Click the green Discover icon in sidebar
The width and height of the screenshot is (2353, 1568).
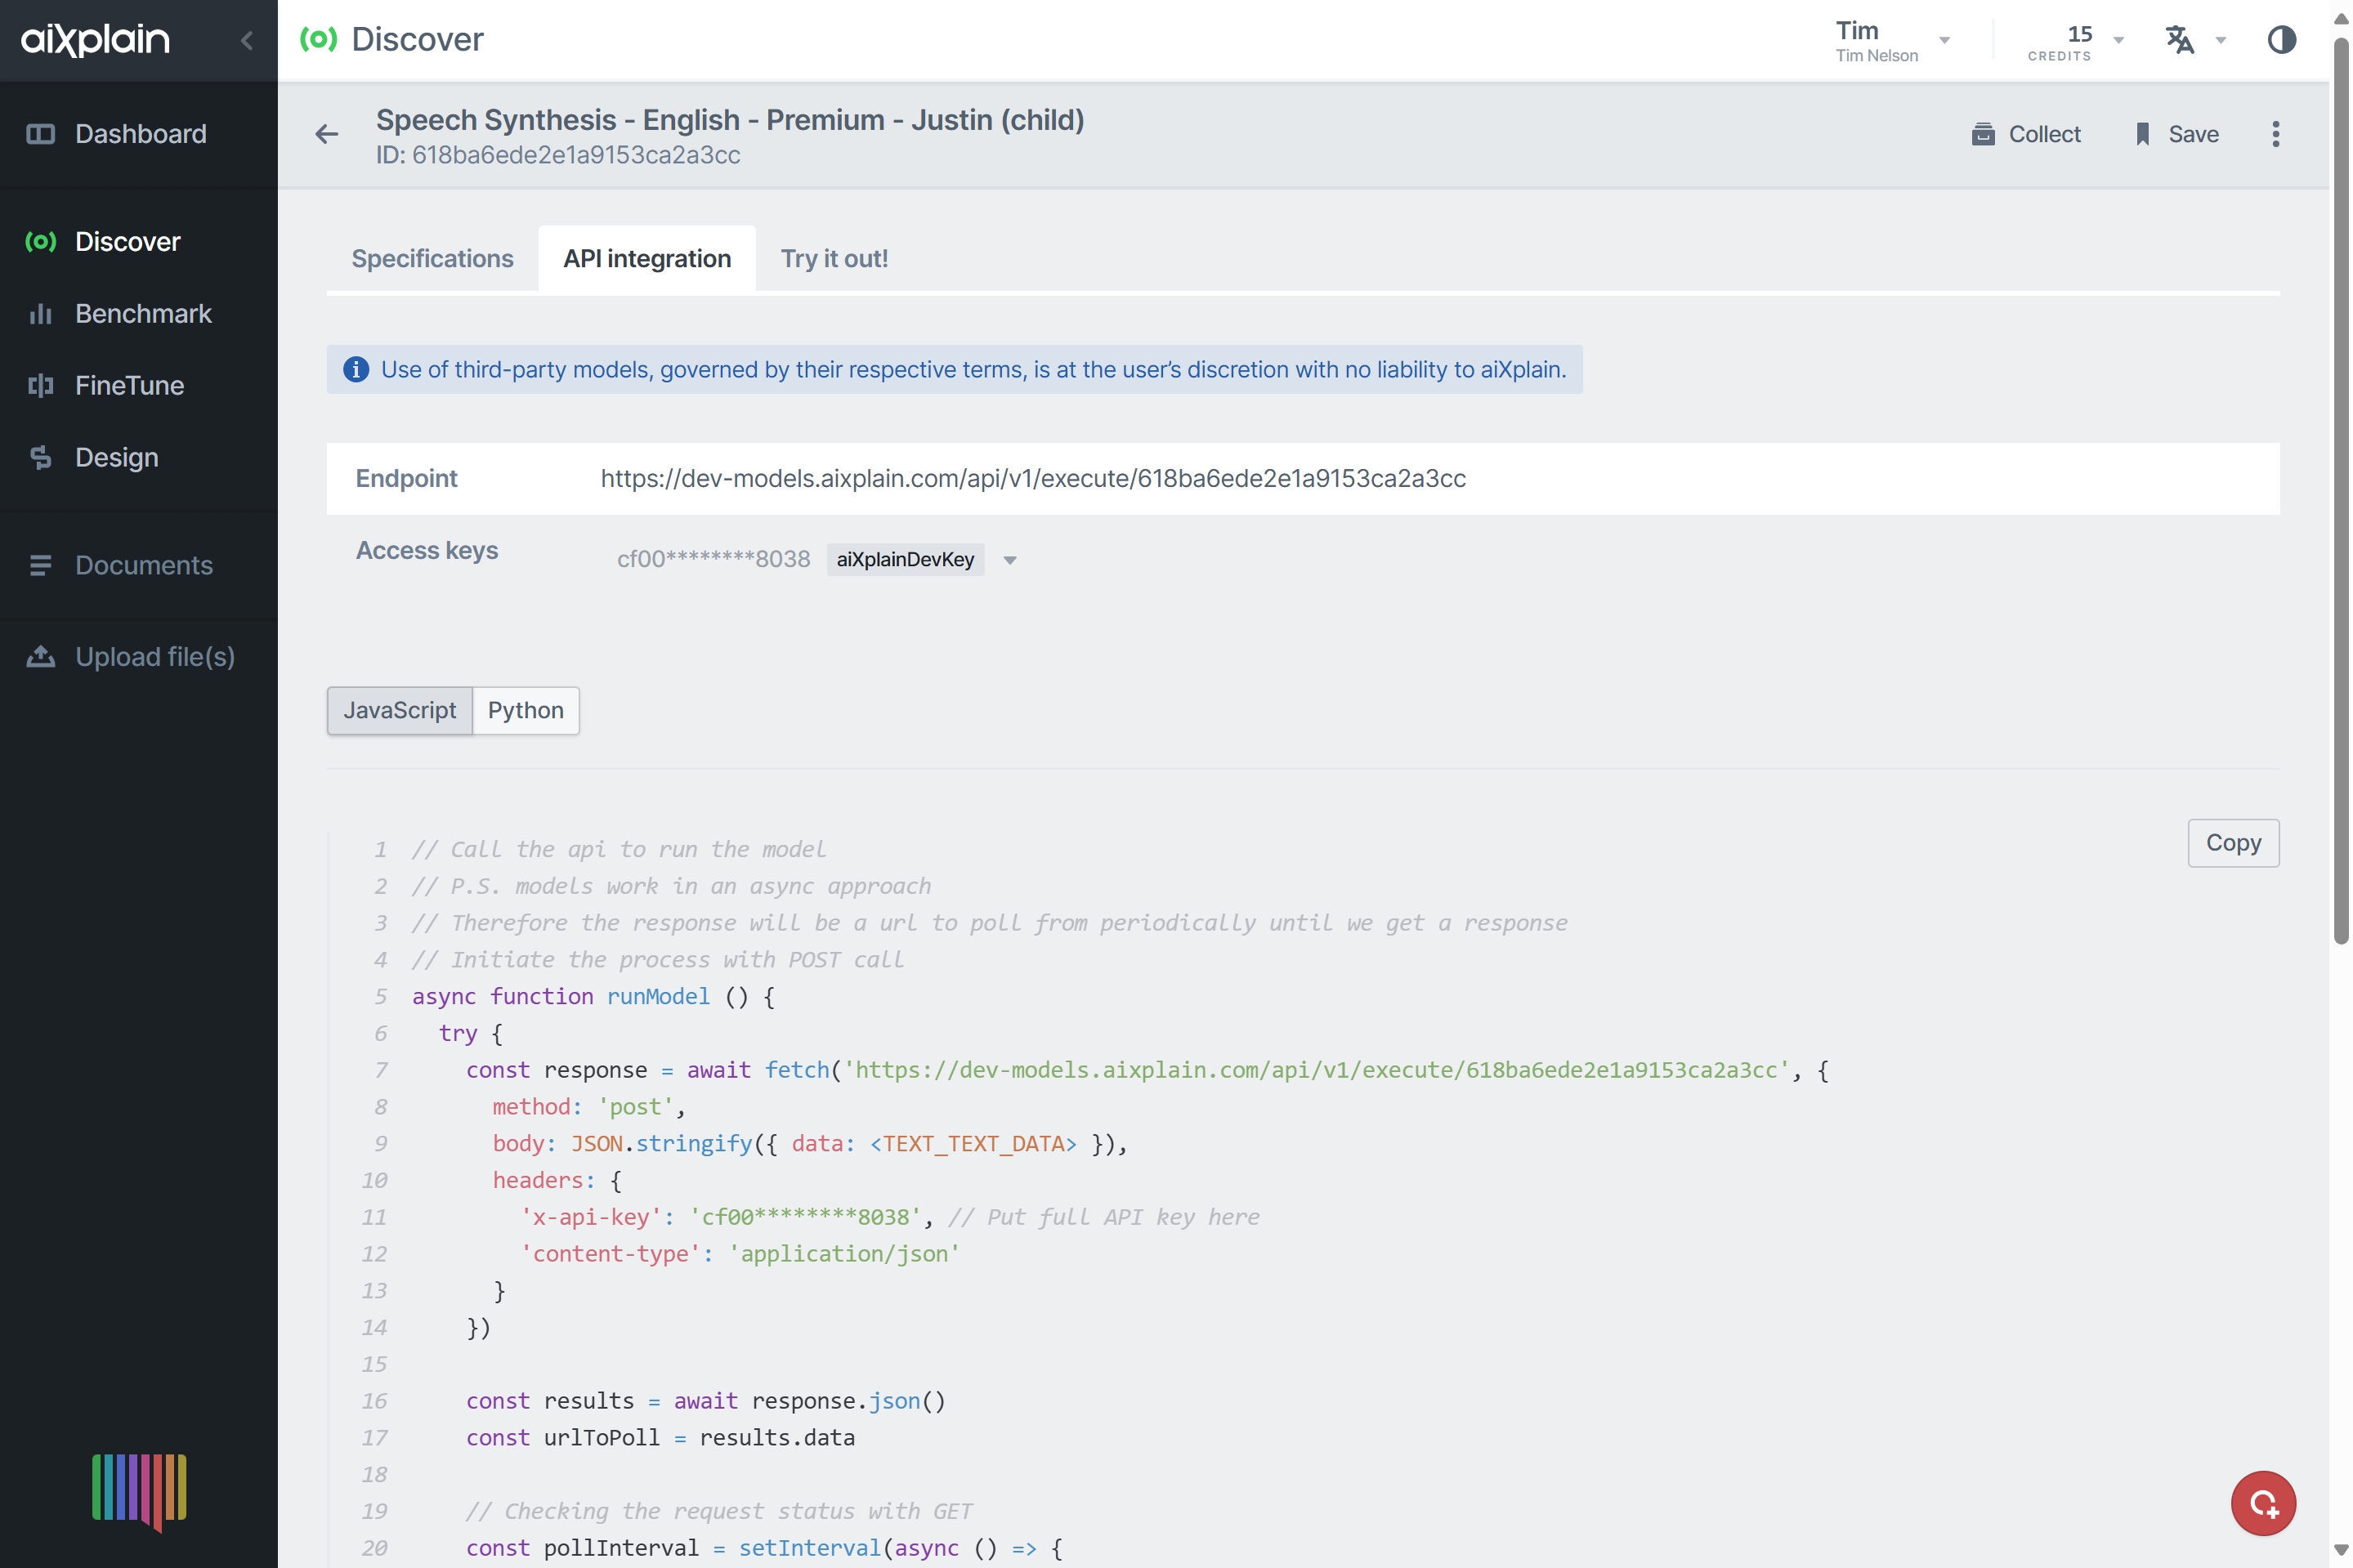40,241
